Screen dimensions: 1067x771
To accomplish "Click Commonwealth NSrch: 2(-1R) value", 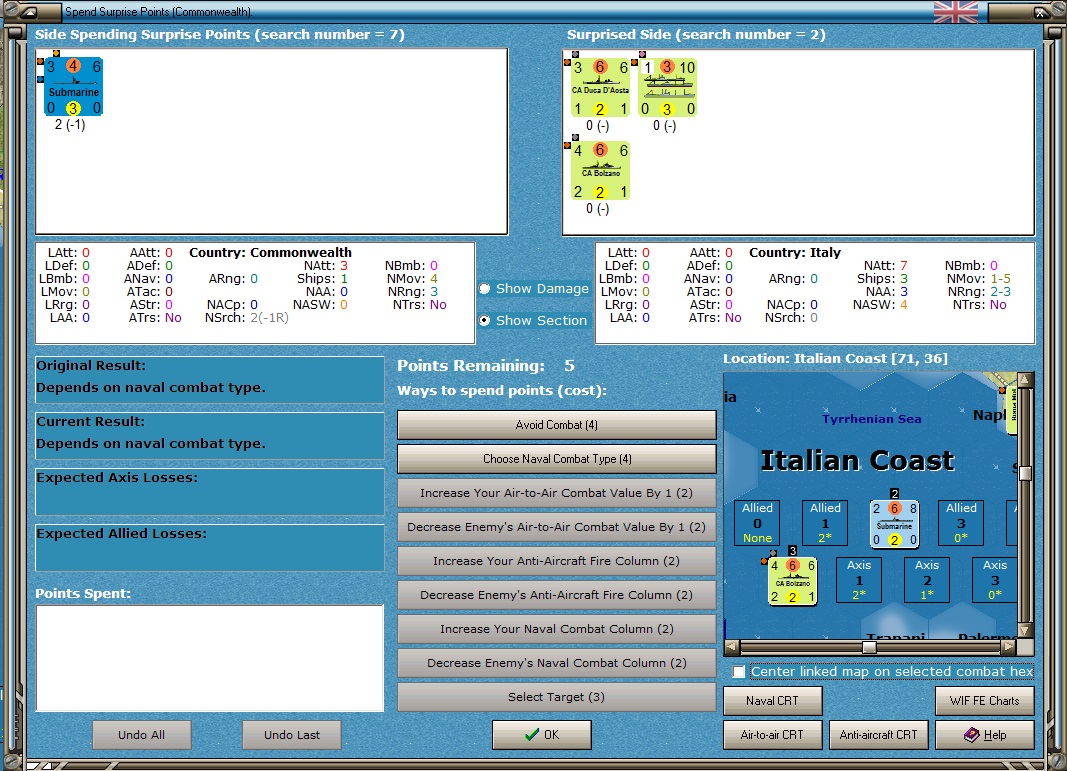I will tap(269, 318).
